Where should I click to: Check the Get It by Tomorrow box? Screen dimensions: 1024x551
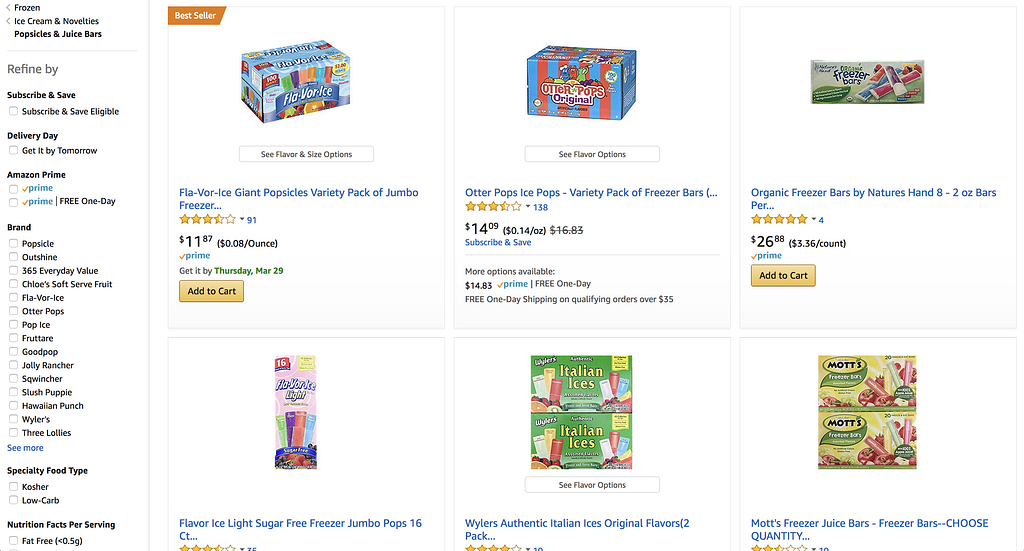pyautogui.click(x=14, y=151)
